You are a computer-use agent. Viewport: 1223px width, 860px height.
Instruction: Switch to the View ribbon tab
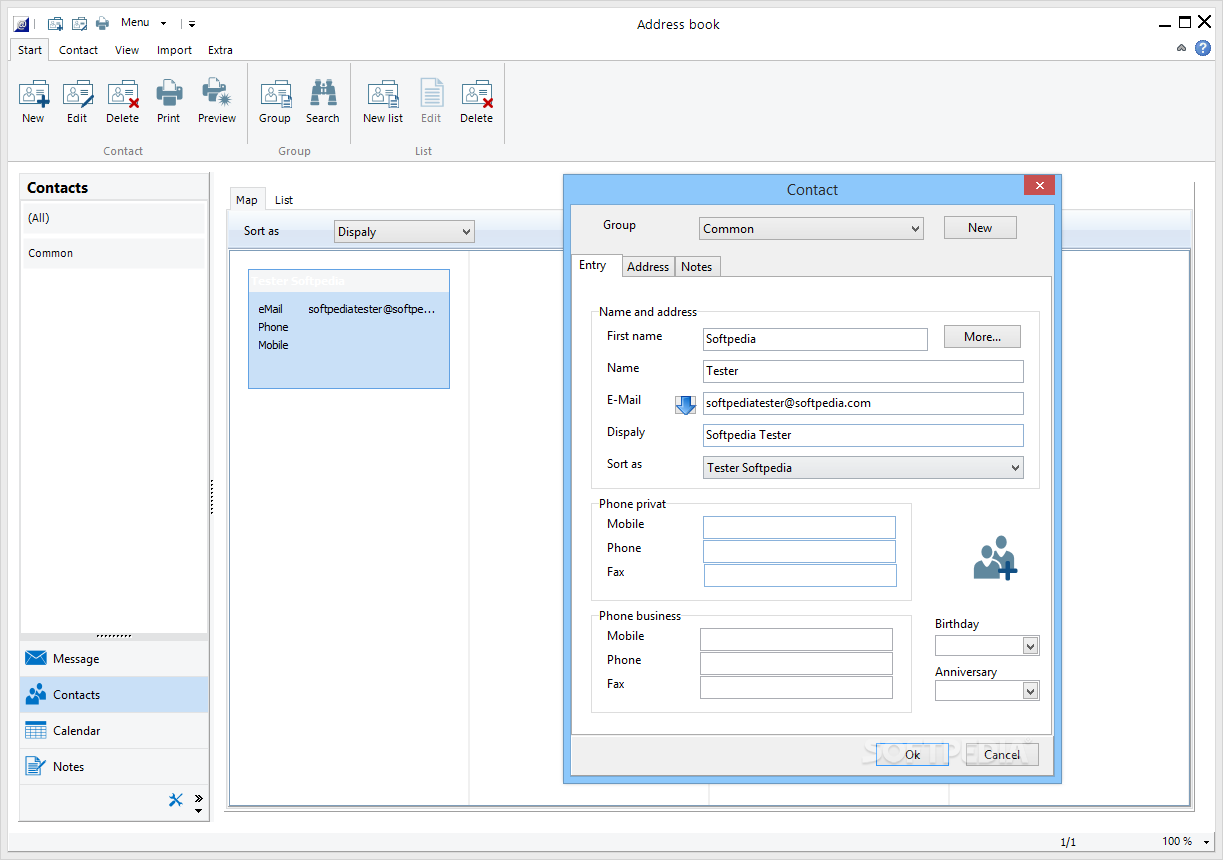[127, 50]
